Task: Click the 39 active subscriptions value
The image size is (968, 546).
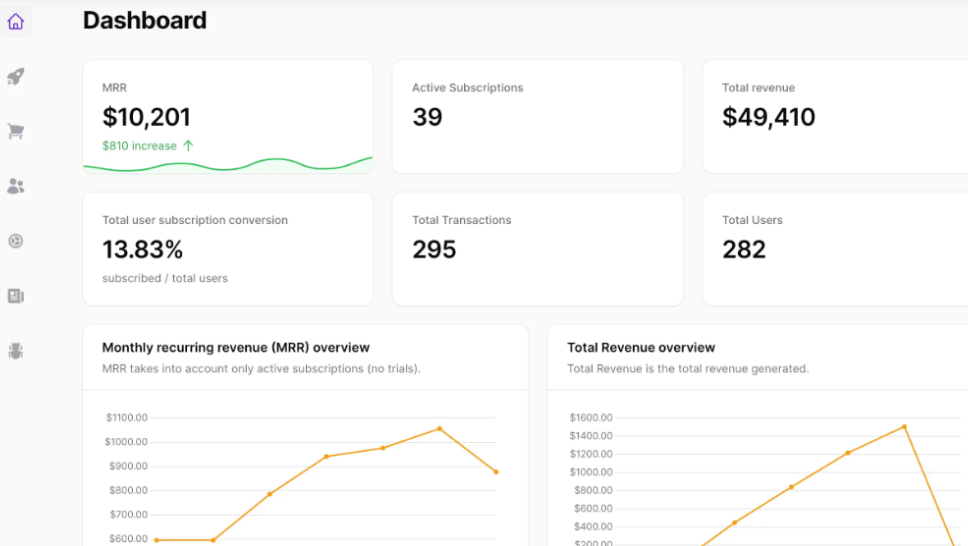Action: [427, 117]
